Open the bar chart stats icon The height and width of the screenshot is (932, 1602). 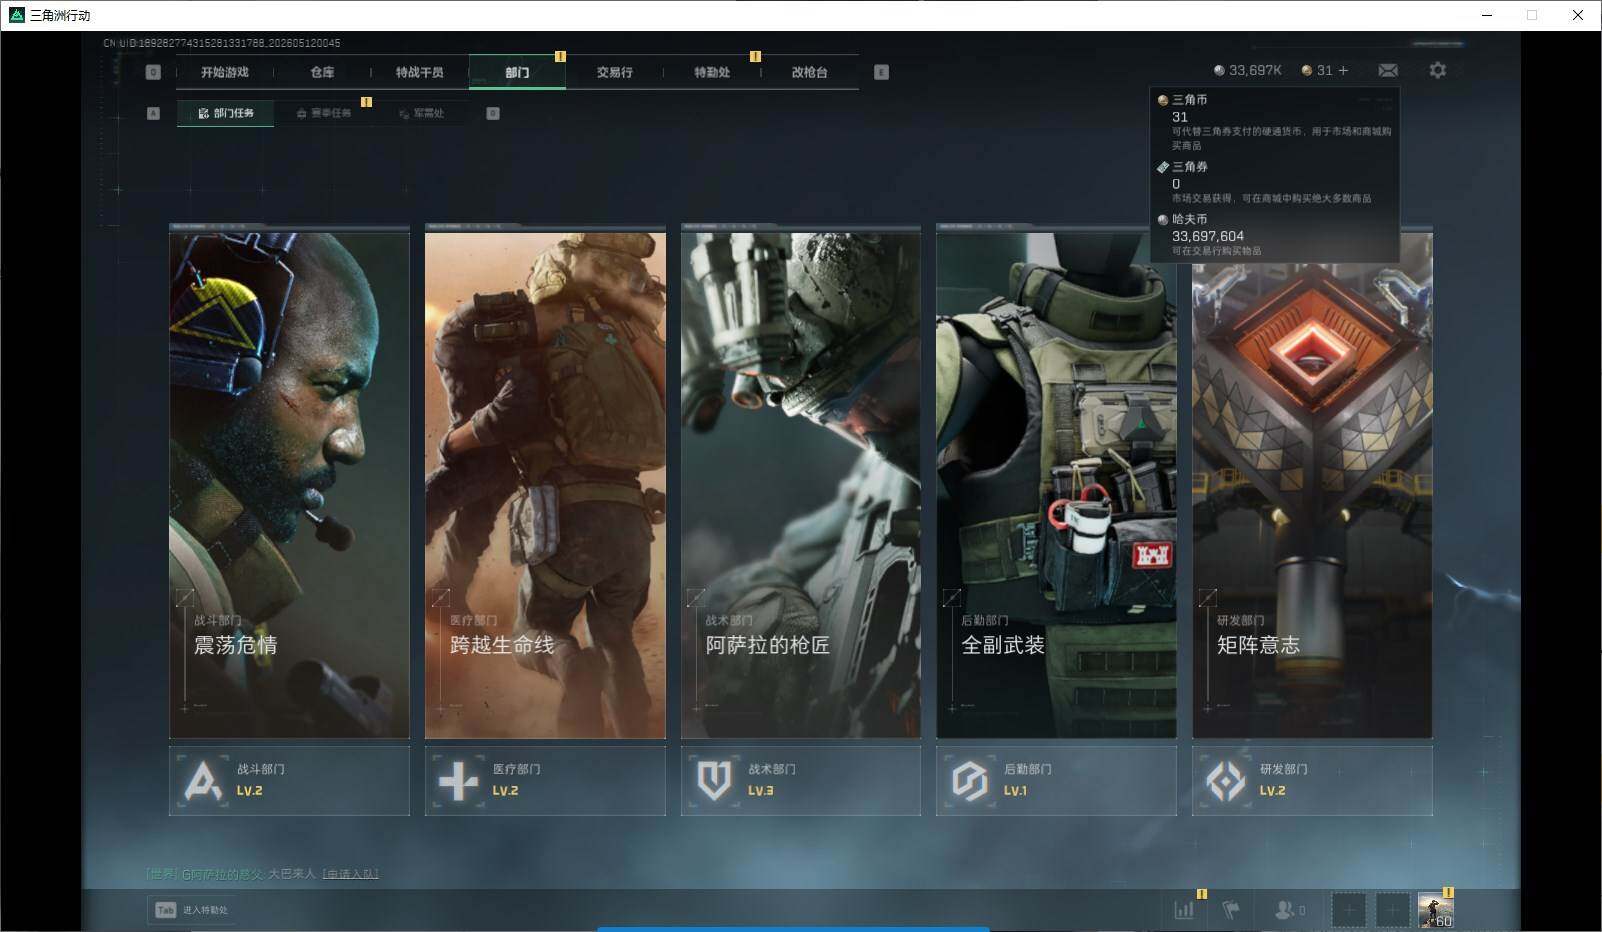1184,910
